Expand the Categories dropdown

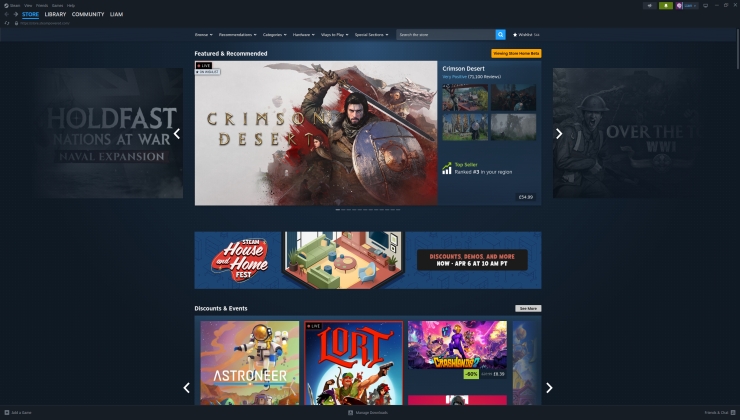coord(274,34)
